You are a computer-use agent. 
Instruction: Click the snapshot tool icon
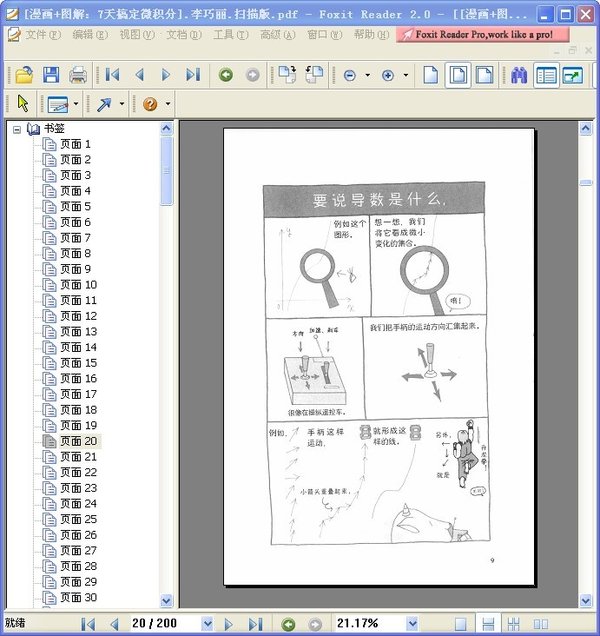tap(58, 104)
